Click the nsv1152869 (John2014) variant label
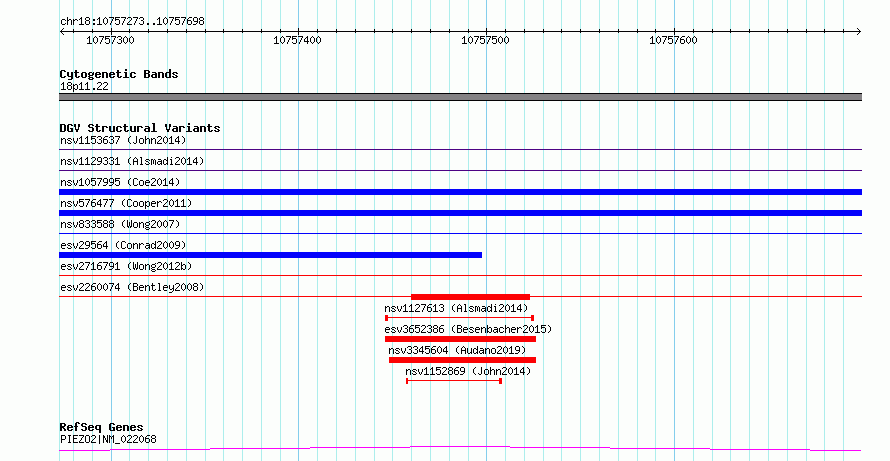The height and width of the screenshot is (461, 890). (x=468, y=371)
